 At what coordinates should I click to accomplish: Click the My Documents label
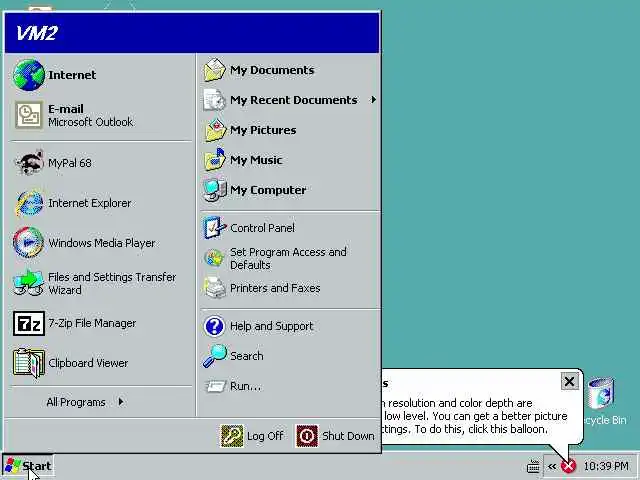coord(272,70)
